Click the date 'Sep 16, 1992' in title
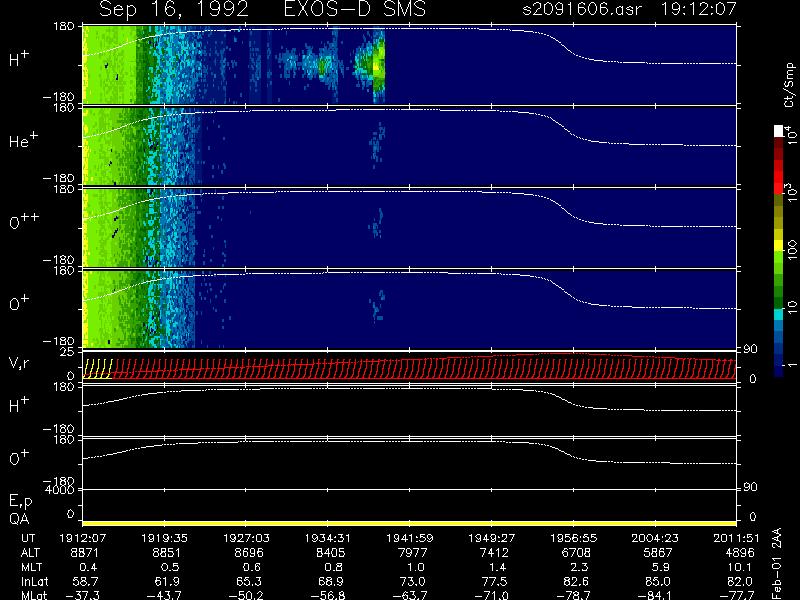The height and width of the screenshot is (600, 800). (174, 9)
